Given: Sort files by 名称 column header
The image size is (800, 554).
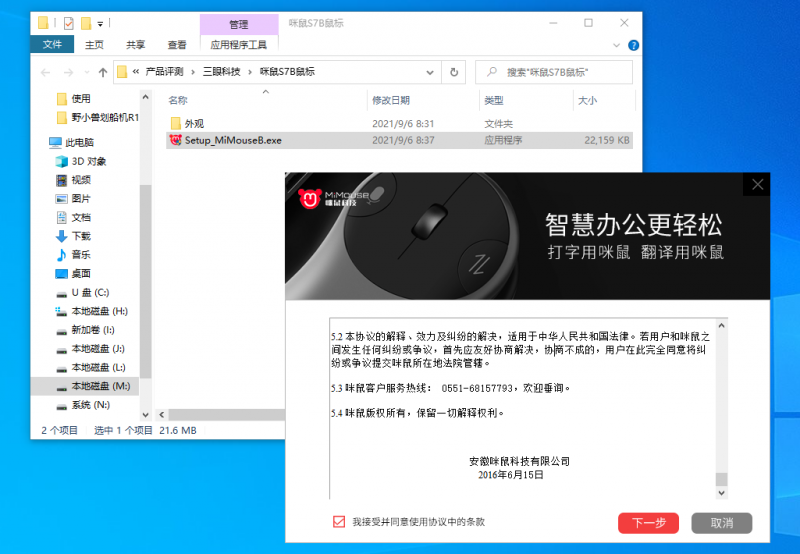Looking at the screenshot, I should (178, 100).
